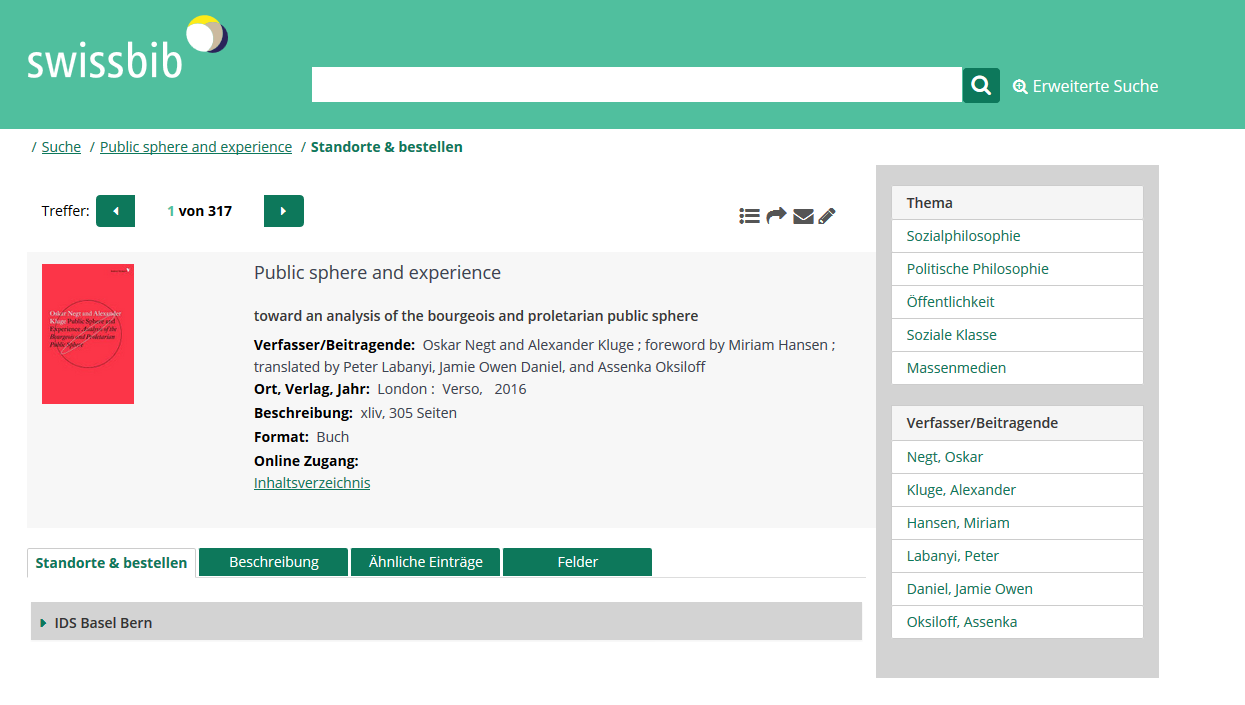Switch to the Beschreibung tab
The height and width of the screenshot is (705, 1245).
pos(273,562)
